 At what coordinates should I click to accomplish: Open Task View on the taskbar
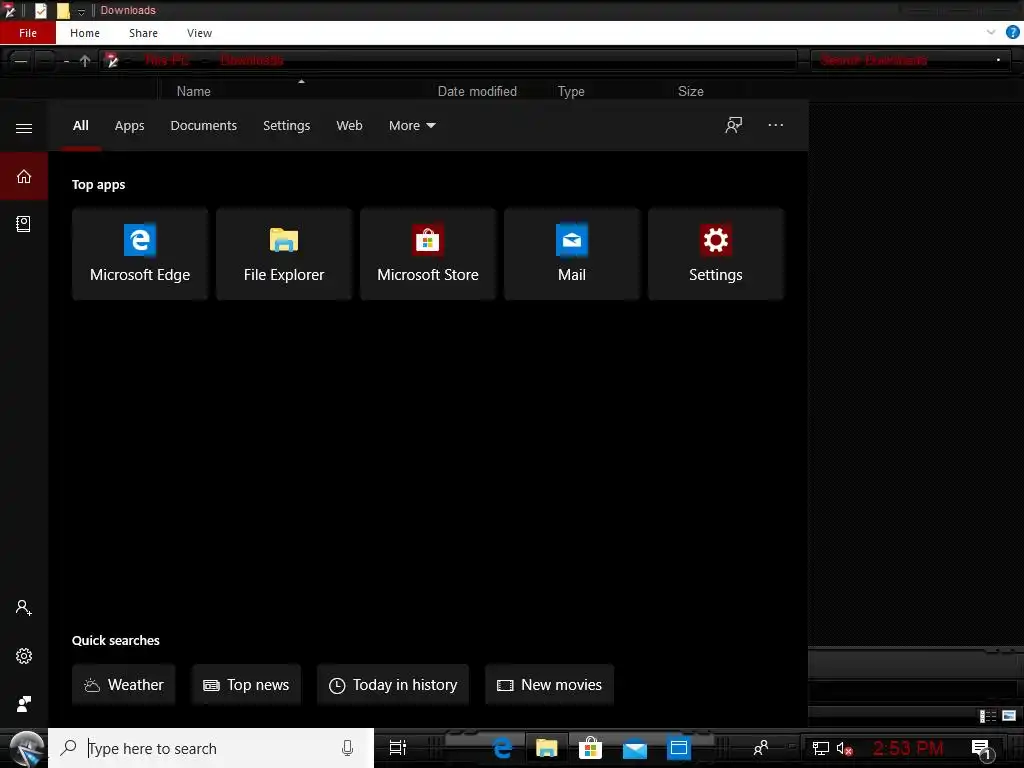pyautogui.click(x=397, y=748)
